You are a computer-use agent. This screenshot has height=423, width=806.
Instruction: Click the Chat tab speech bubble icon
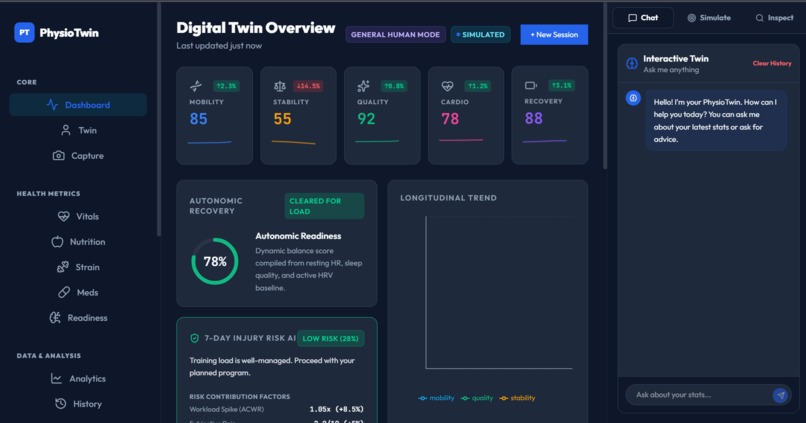click(632, 18)
